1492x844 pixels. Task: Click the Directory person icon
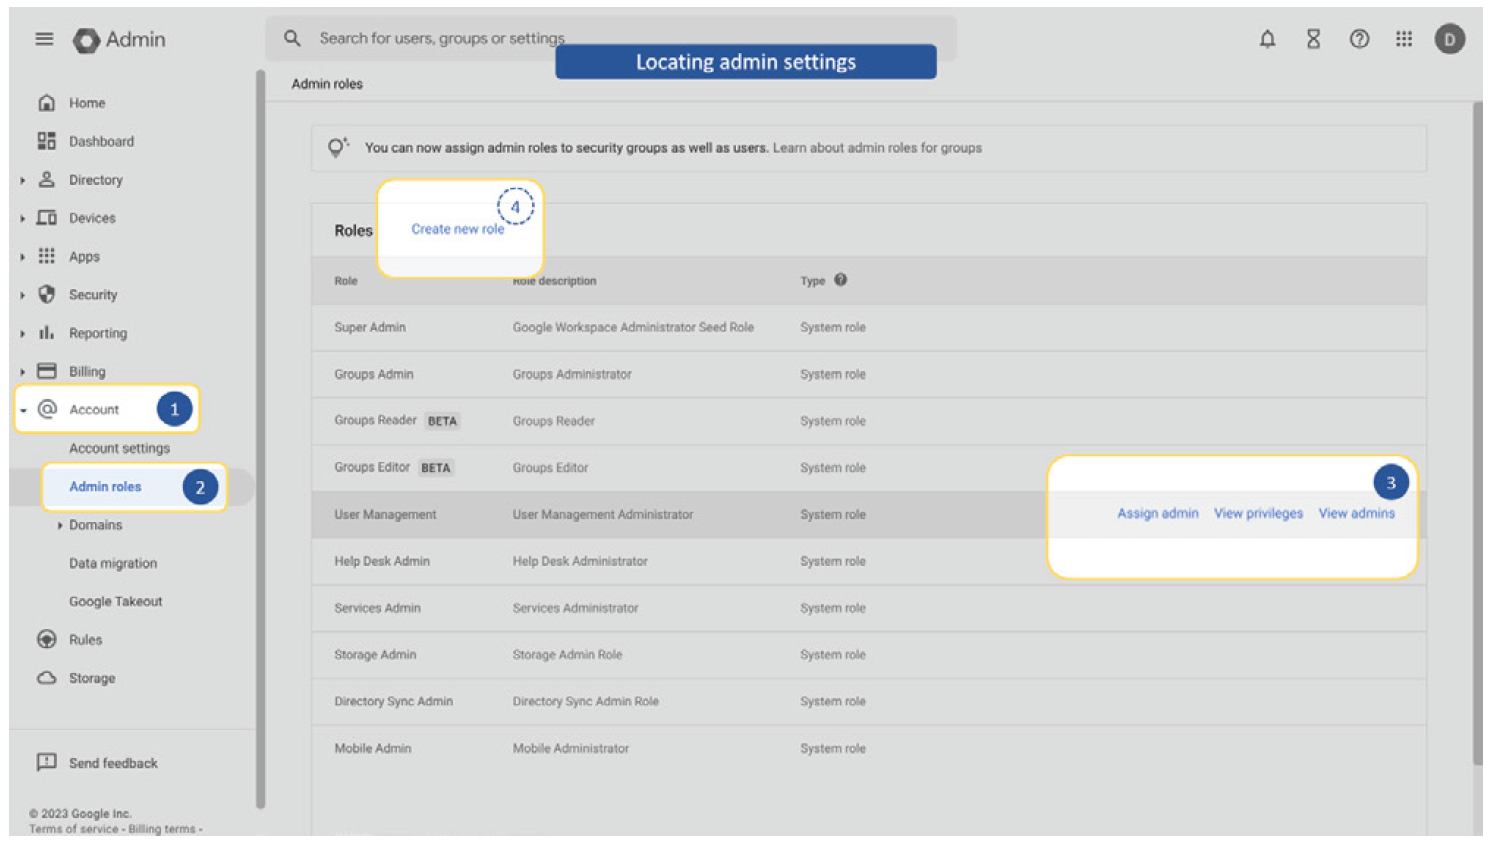pos(46,179)
